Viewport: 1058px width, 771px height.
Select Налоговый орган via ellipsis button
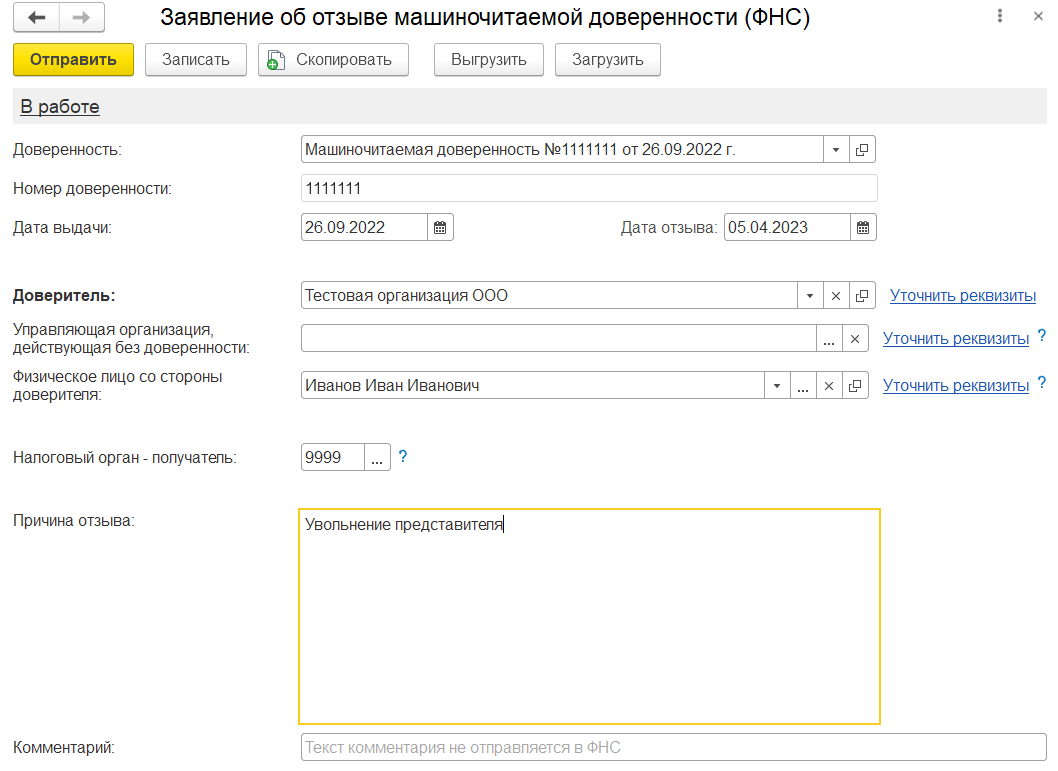(x=377, y=457)
